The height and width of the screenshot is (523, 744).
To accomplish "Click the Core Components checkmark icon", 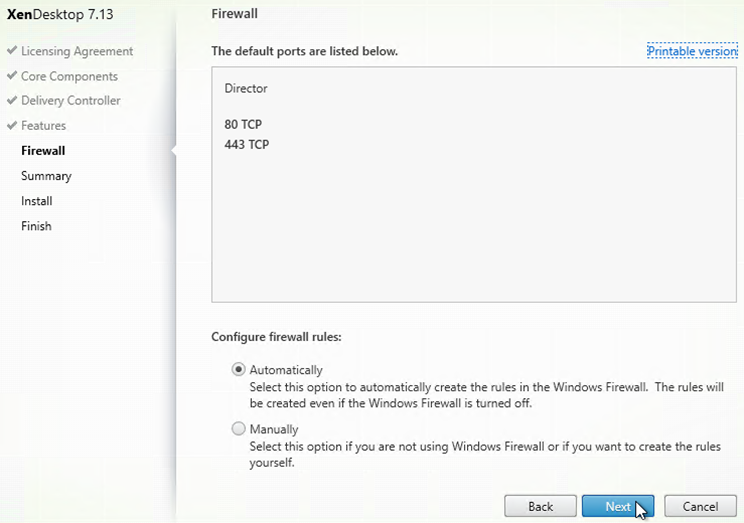I will (12, 75).
